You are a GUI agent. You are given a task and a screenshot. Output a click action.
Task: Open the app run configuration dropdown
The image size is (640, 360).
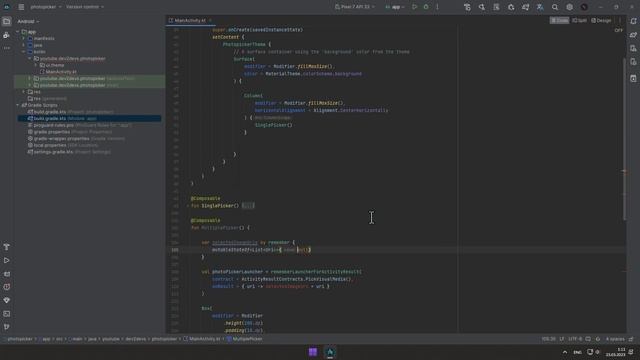click(x=394, y=7)
